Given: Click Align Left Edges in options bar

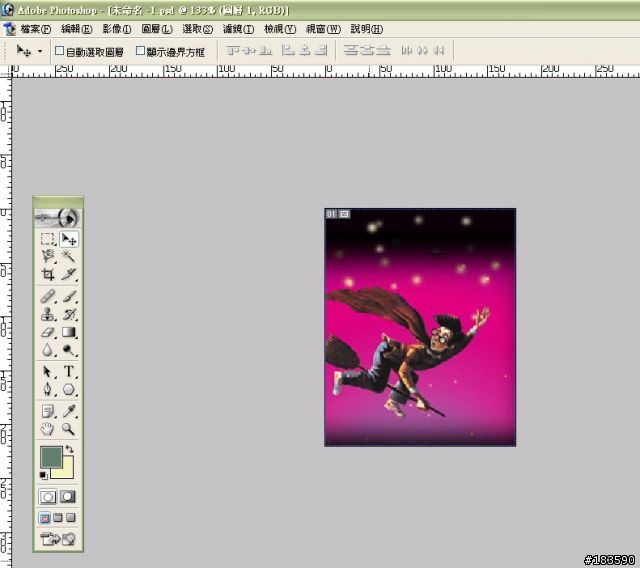Looking at the screenshot, I should [288, 50].
